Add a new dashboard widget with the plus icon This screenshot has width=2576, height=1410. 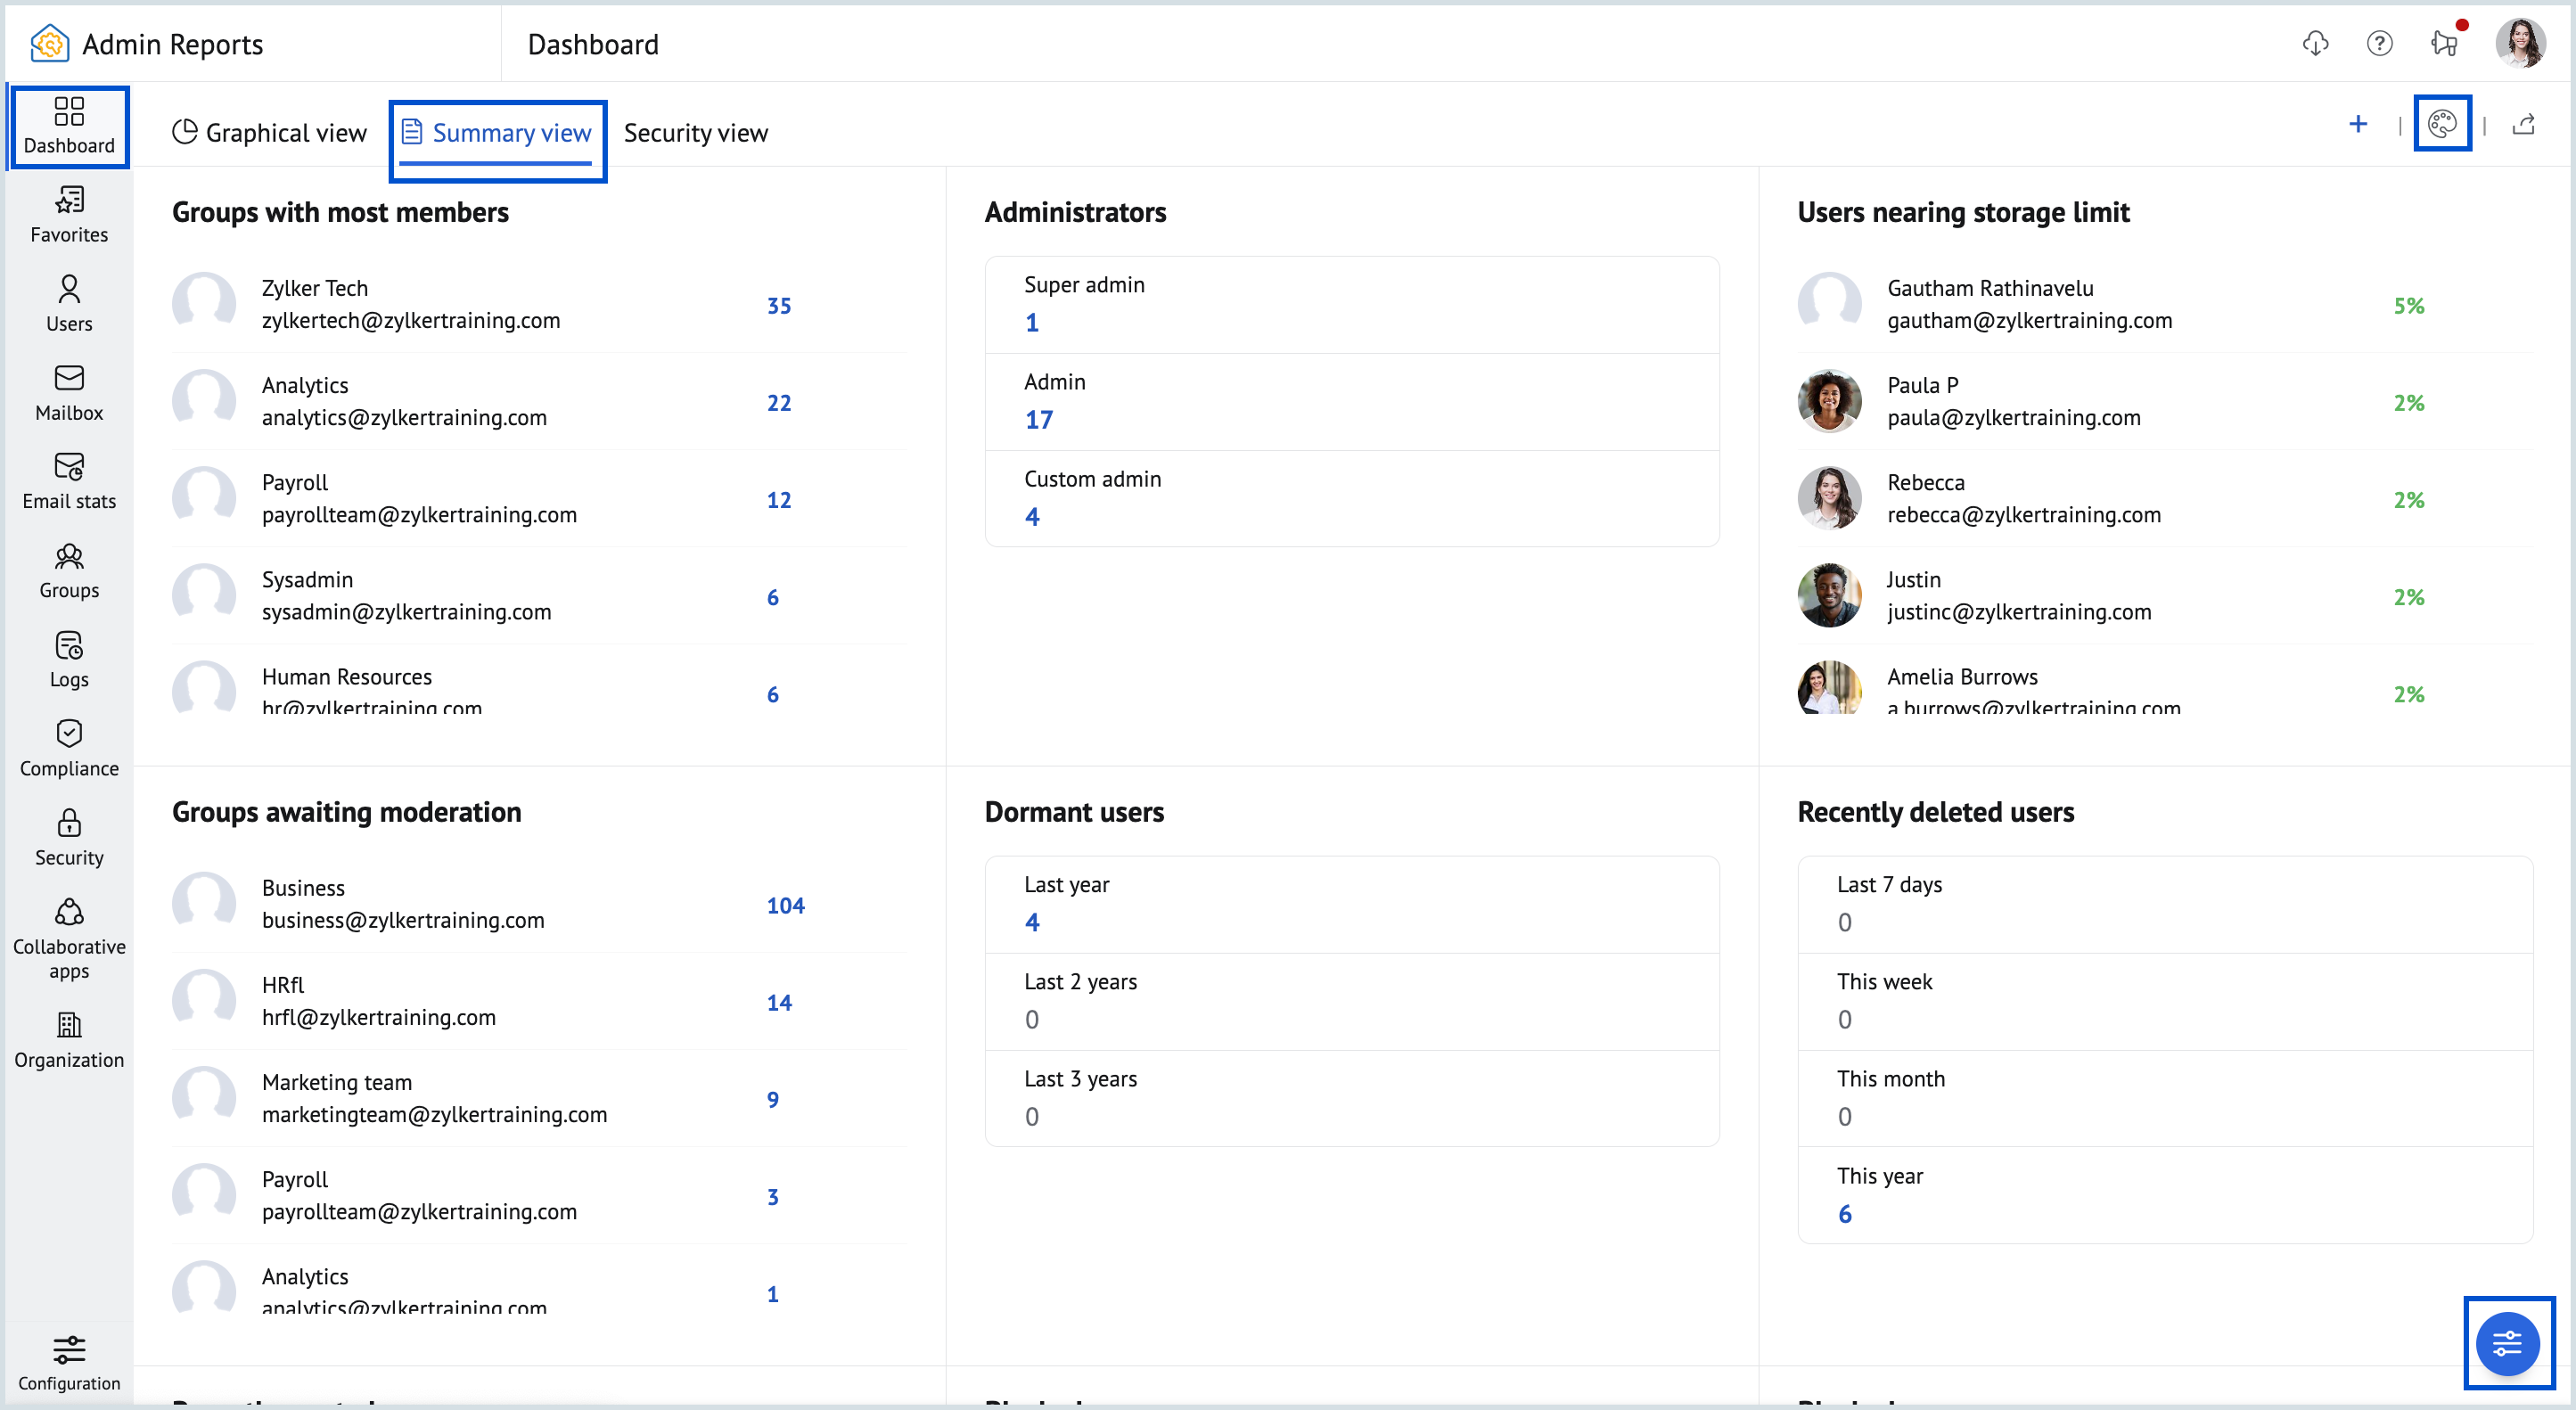click(x=2358, y=124)
